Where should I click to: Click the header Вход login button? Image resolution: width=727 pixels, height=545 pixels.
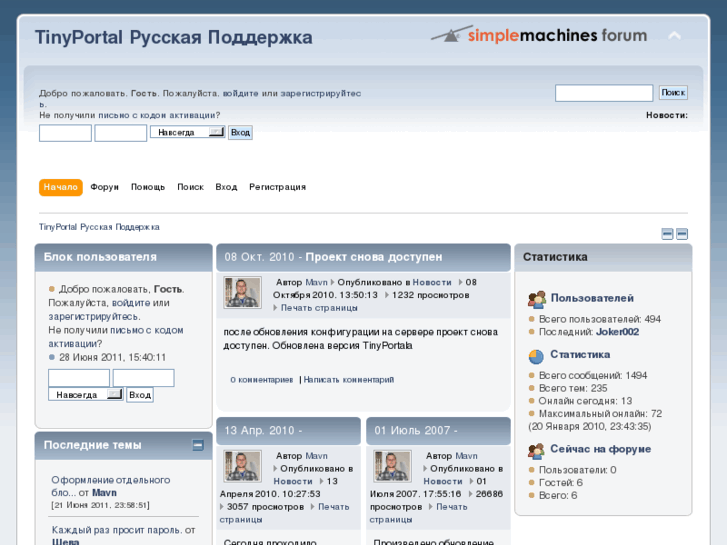[240, 133]
